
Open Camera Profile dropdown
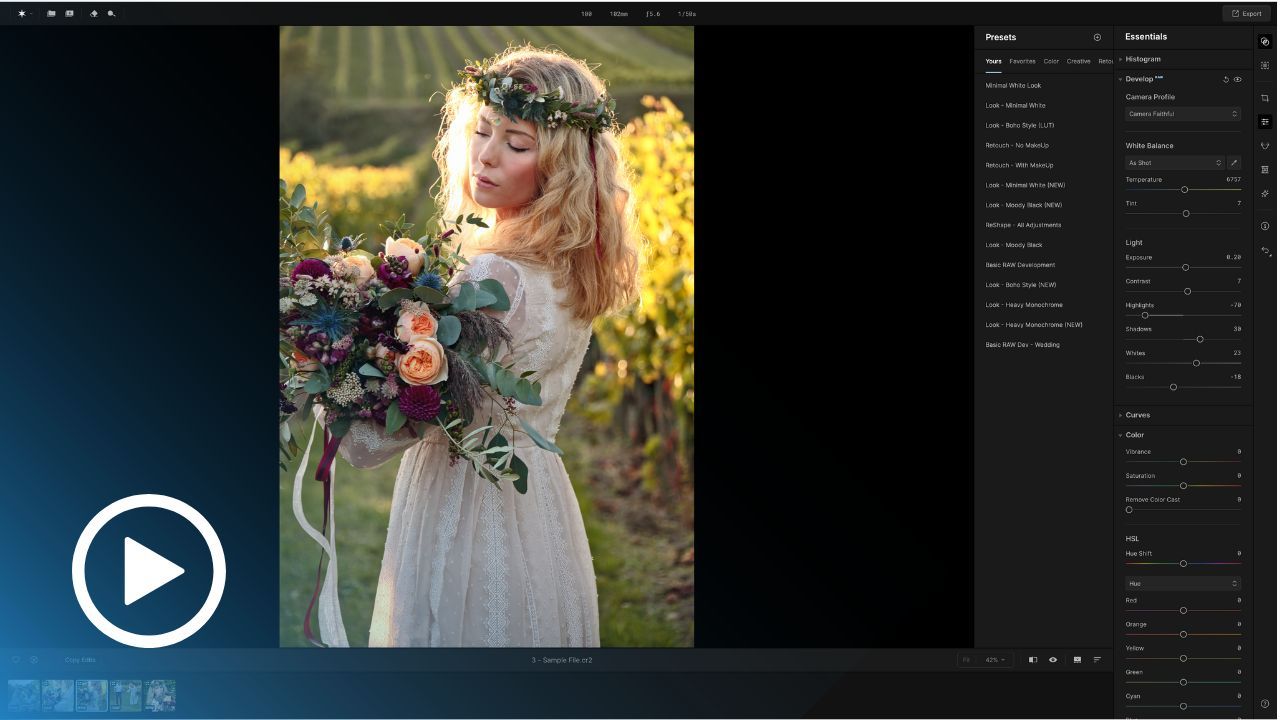point(1183,114)
